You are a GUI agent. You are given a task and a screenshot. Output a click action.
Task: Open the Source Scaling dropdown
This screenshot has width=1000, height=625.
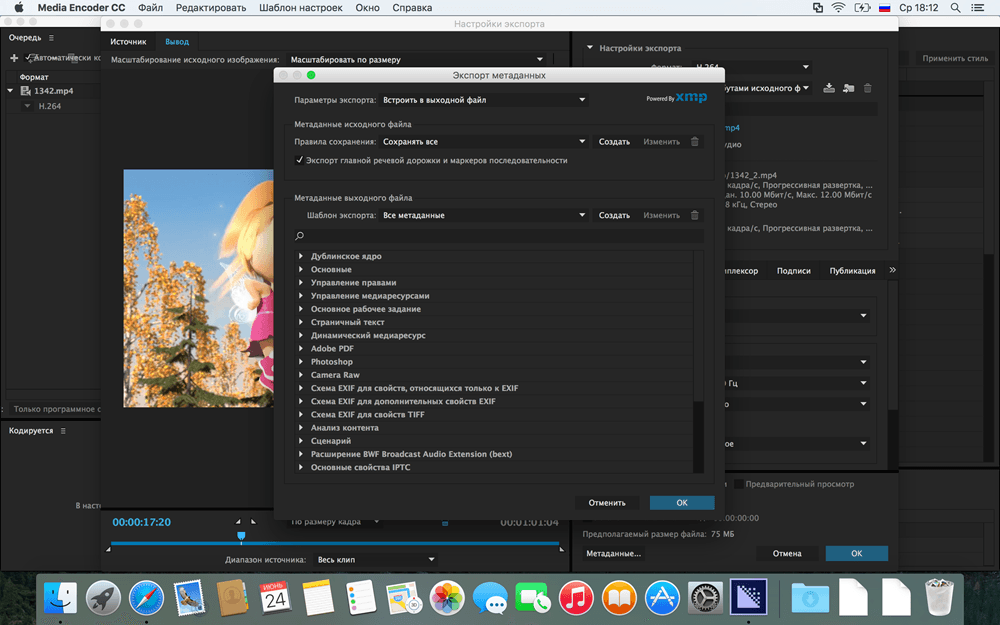417,59
